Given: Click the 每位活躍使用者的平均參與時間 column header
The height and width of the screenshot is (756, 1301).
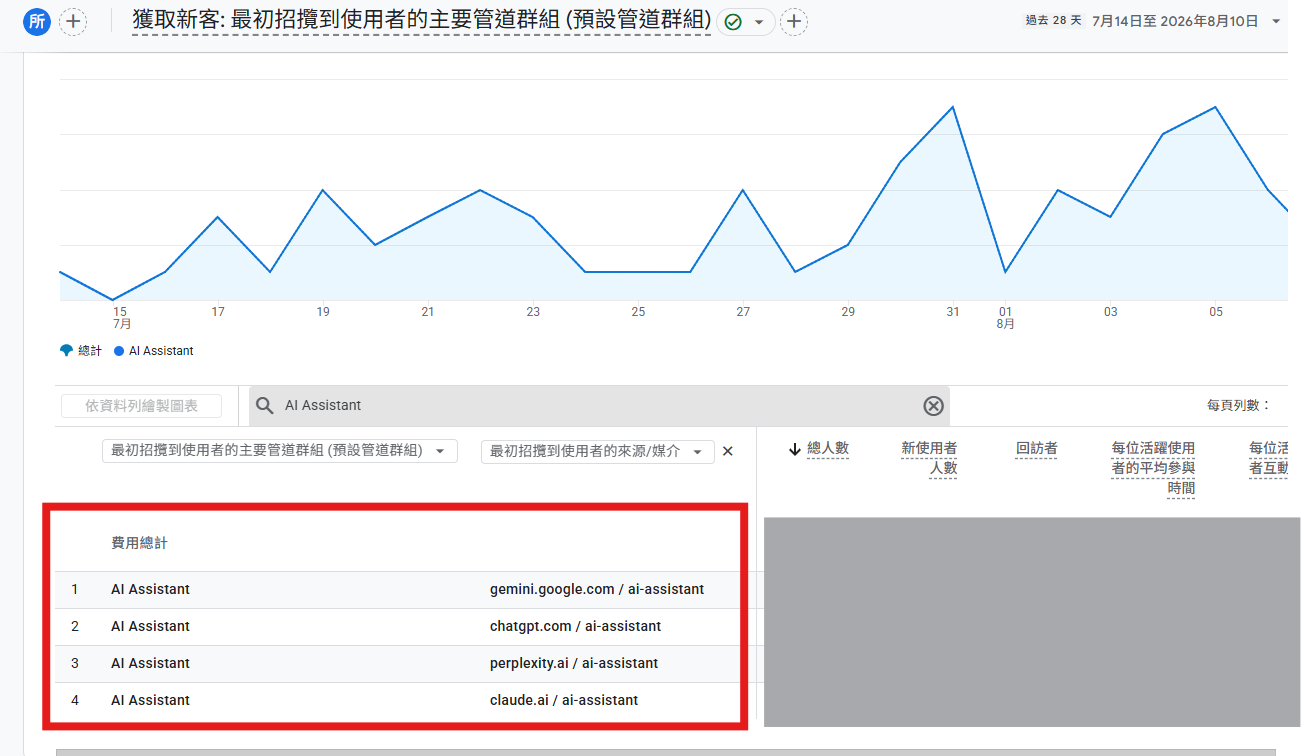Looking at the screenshot, I should pyautogui.click(x=1153, y=468).
